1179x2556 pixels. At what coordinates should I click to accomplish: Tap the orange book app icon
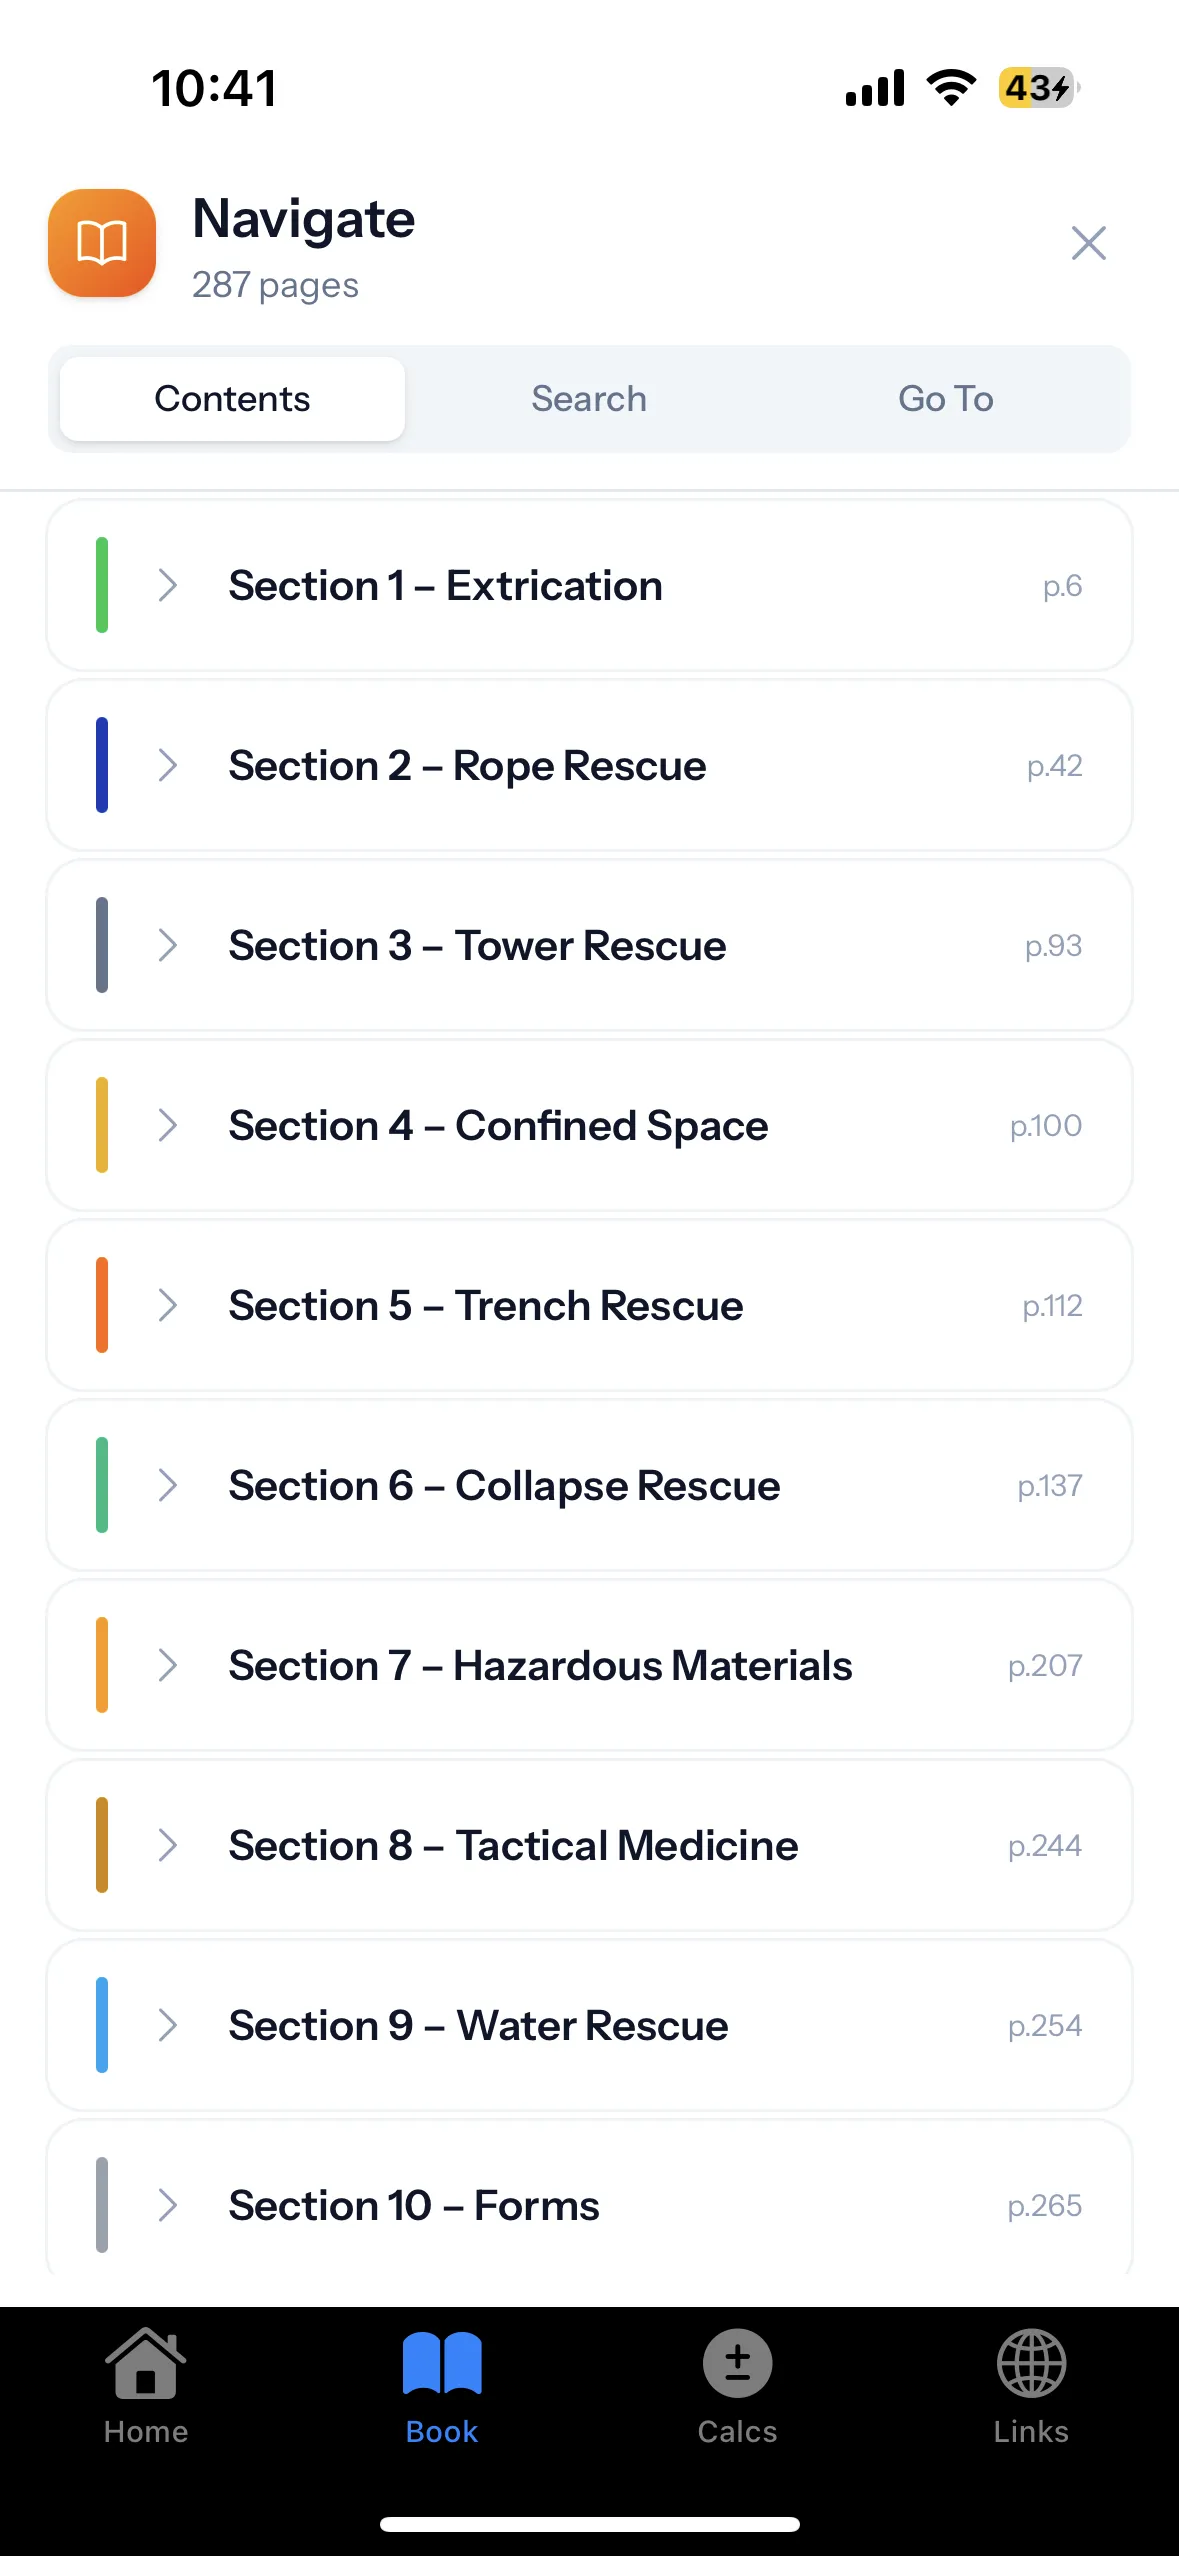pos(102,243)
